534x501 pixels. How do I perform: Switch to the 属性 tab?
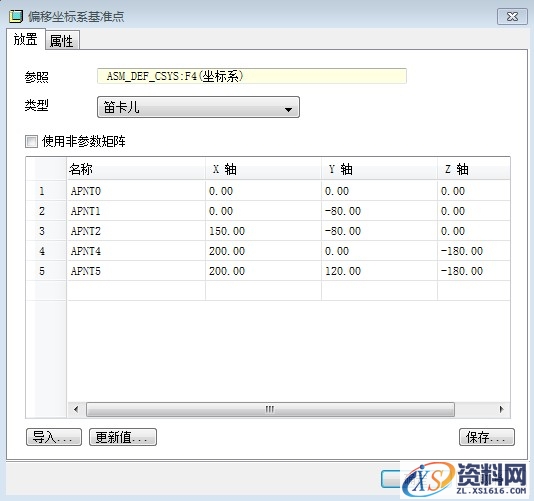pos(62,41)
